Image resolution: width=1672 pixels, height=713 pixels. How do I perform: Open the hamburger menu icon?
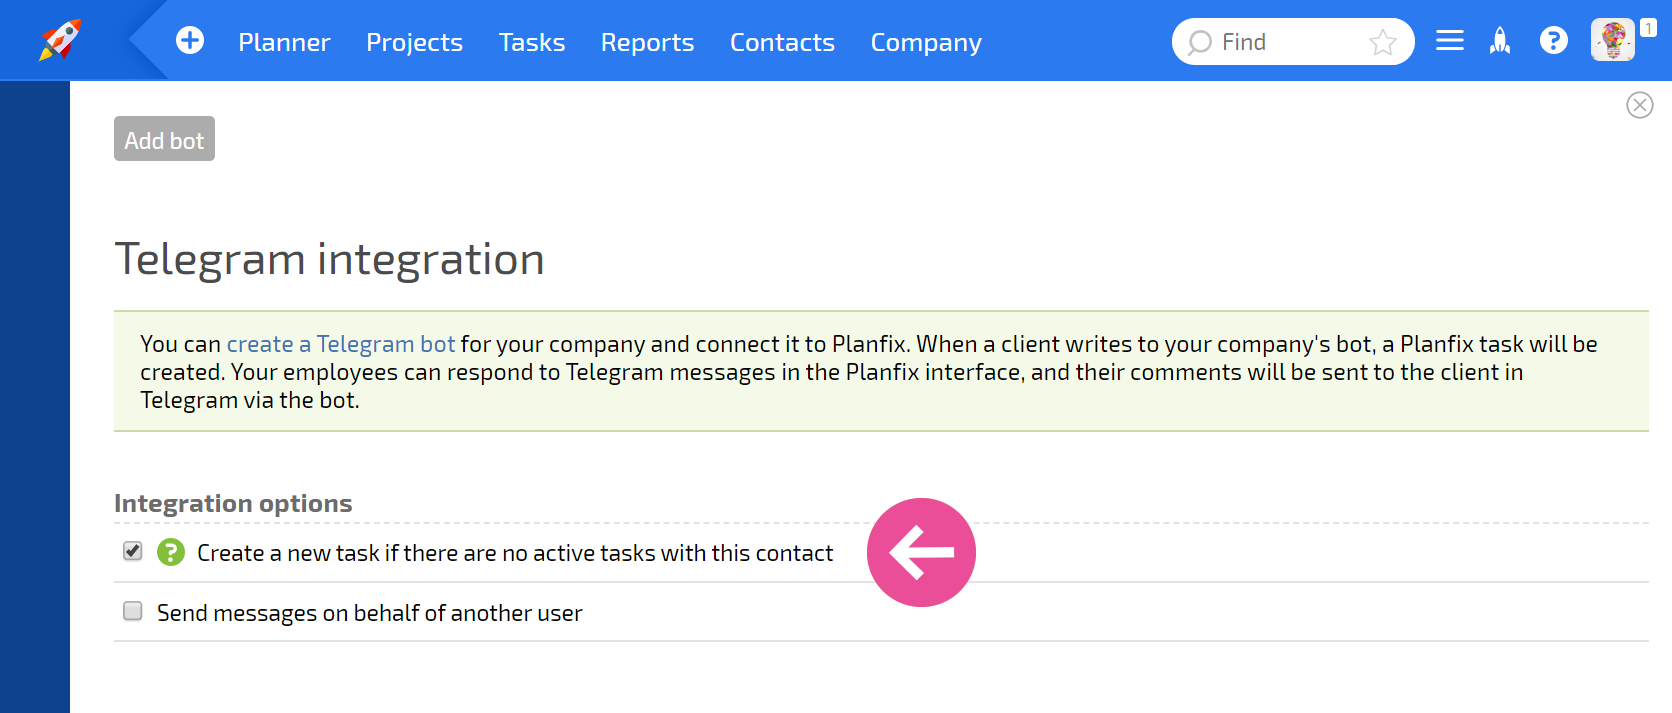click(x=1450, y=41)
